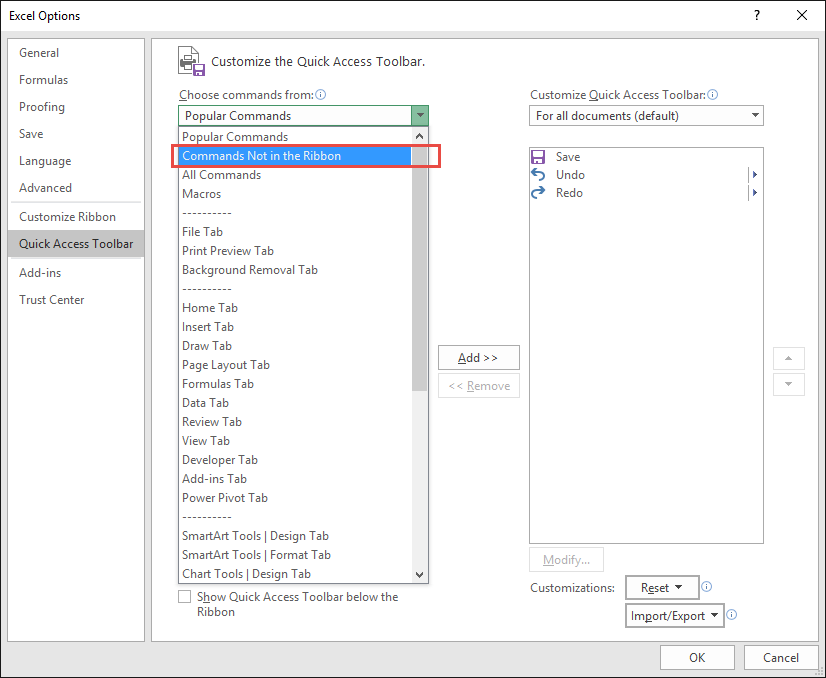
Task: Expand the Redo command's submenu arrow
Action: [757, 192]
